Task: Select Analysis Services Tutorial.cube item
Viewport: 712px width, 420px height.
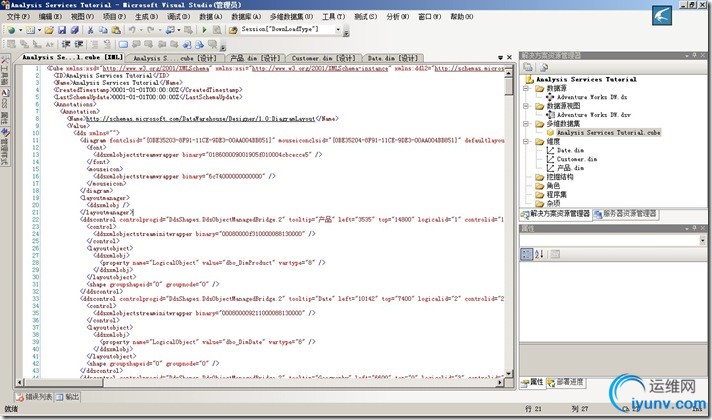Action: coord(608,133)
